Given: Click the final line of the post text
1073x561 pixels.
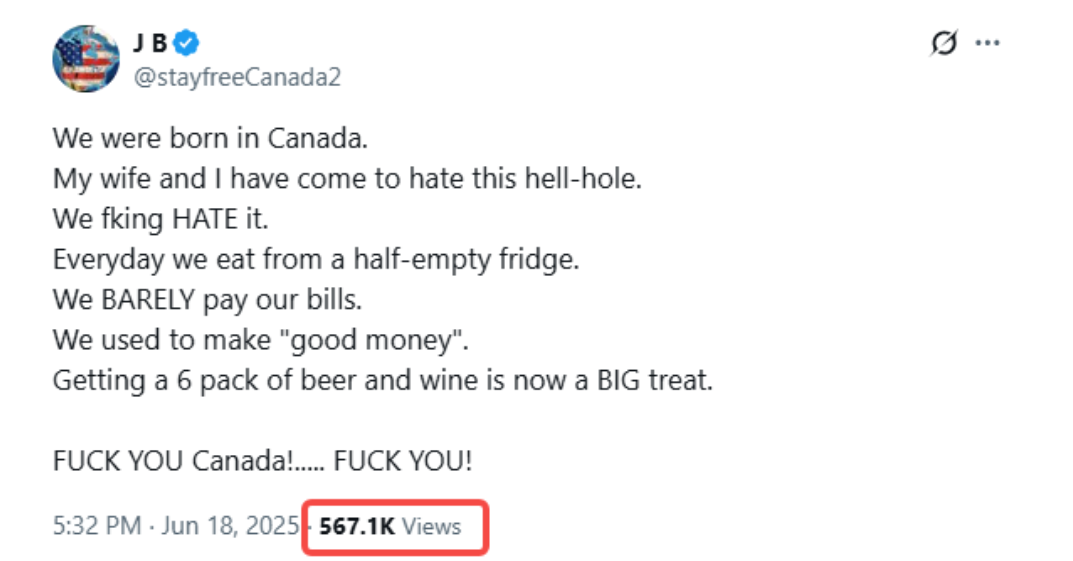Looking at the screenshot, I should pos(262,462).
